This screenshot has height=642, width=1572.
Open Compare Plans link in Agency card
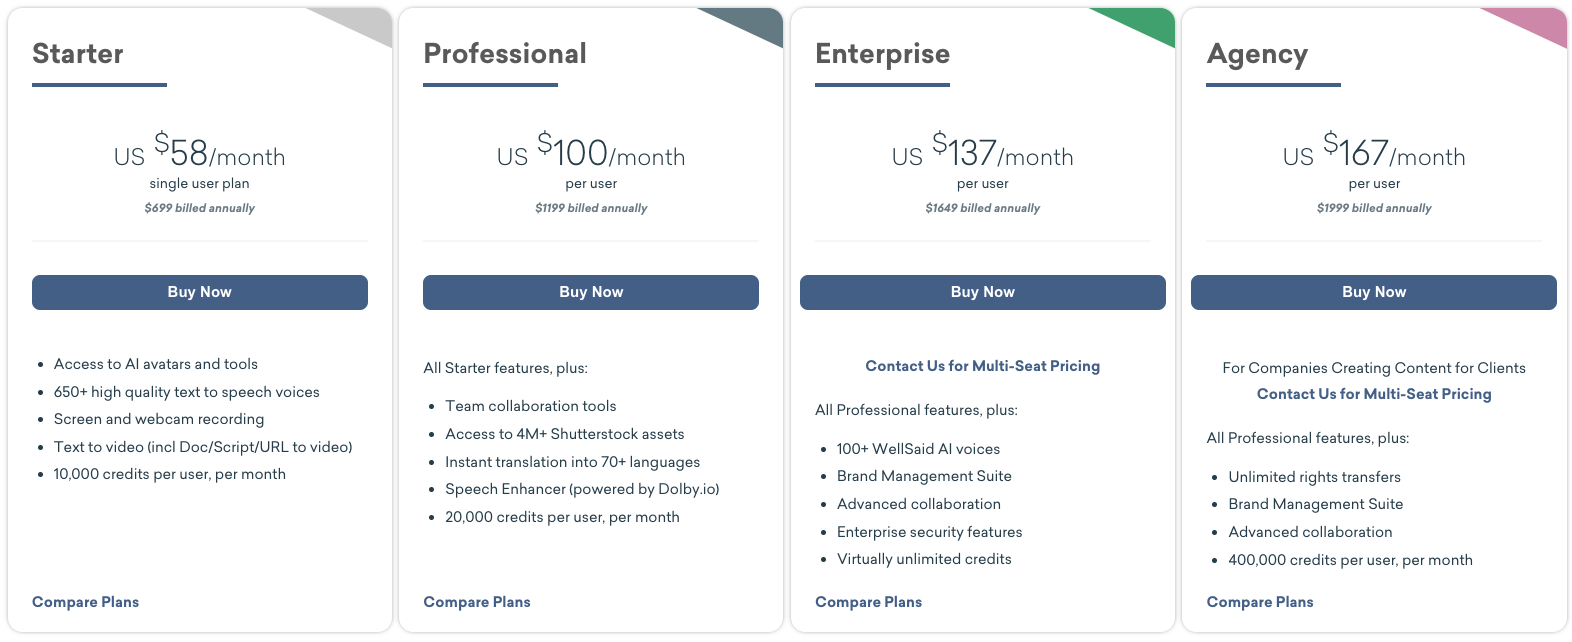click(1260, 602)
